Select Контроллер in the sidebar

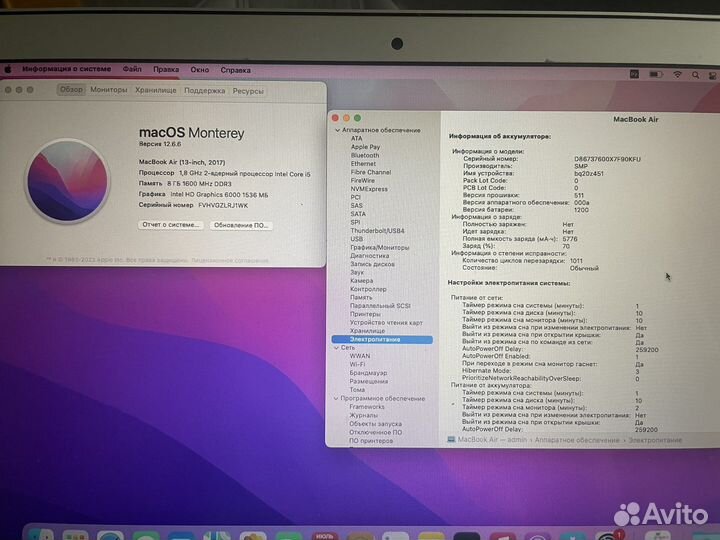[368, 289]
